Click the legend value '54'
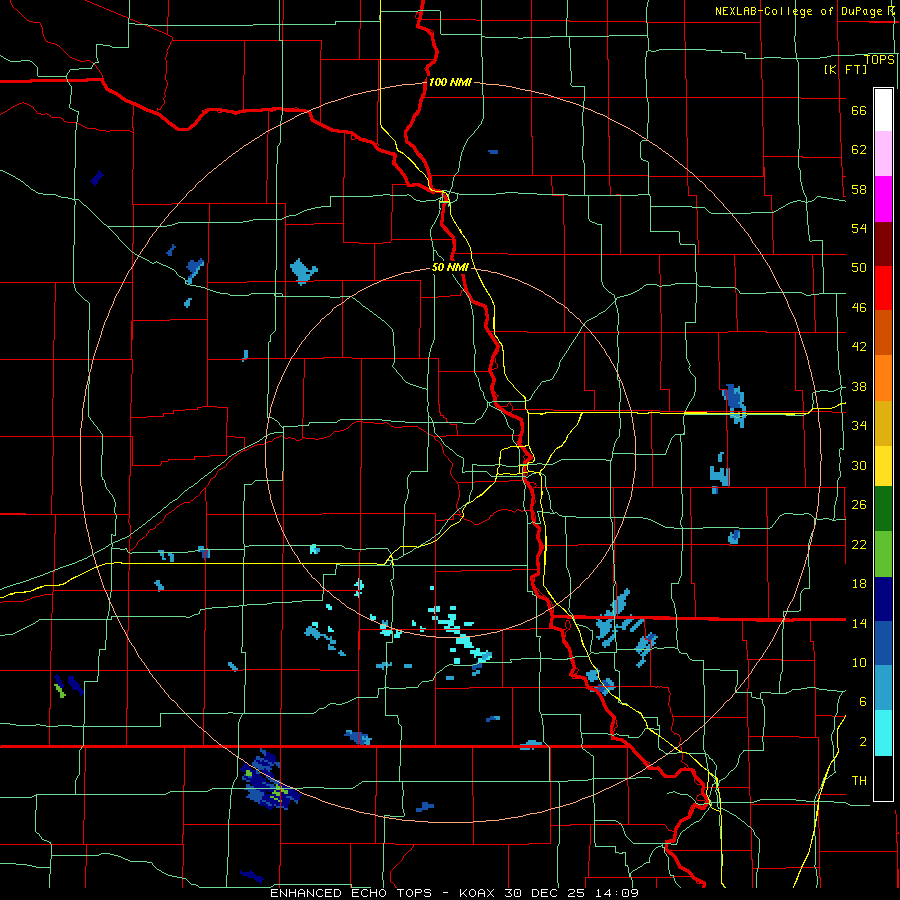900x900 pixels. (859, 228)
